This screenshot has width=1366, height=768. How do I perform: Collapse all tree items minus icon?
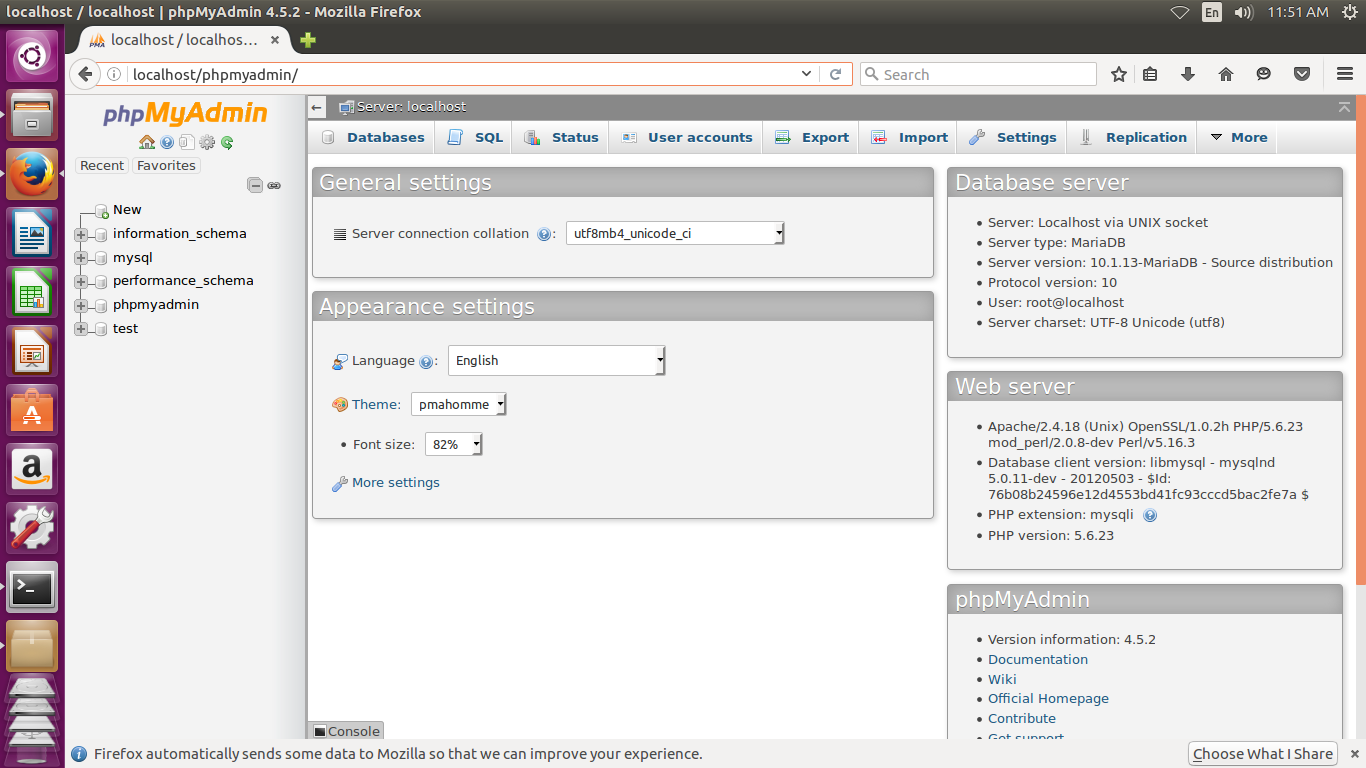point(255,185)
